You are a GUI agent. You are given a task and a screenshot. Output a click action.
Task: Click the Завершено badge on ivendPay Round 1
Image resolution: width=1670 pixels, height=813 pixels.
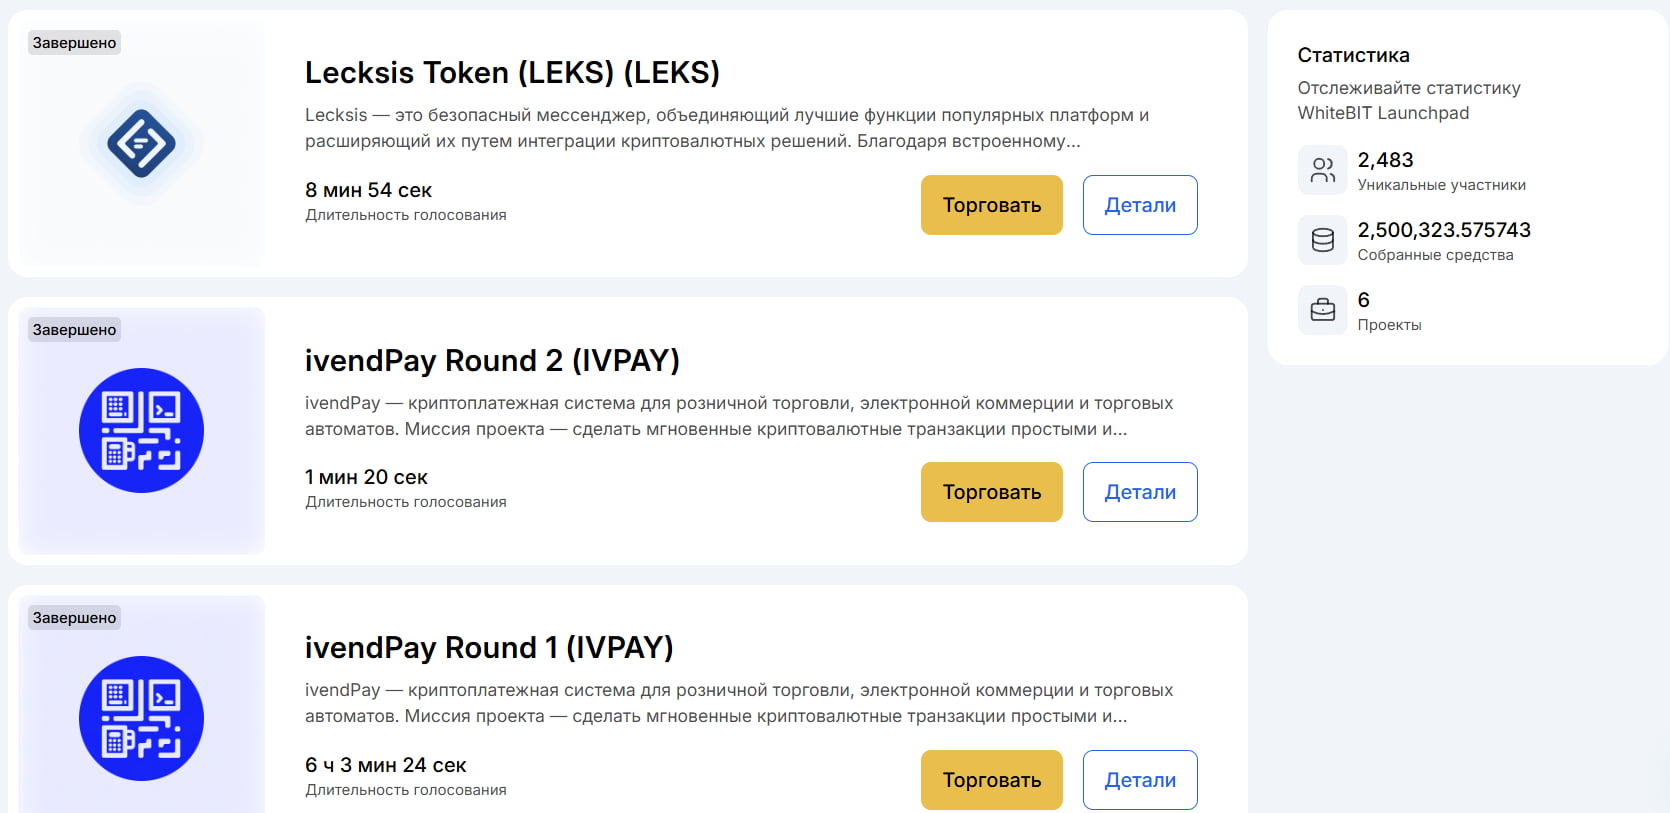[75, 618]
